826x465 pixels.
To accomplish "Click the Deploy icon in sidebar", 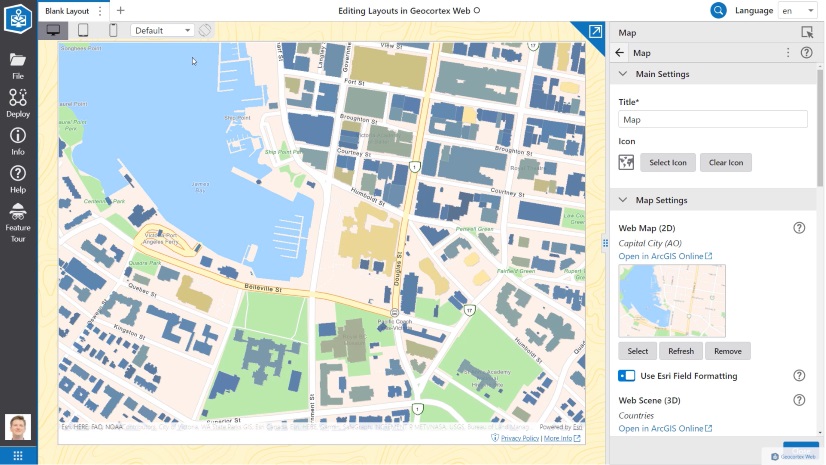I will pos(18,102).
